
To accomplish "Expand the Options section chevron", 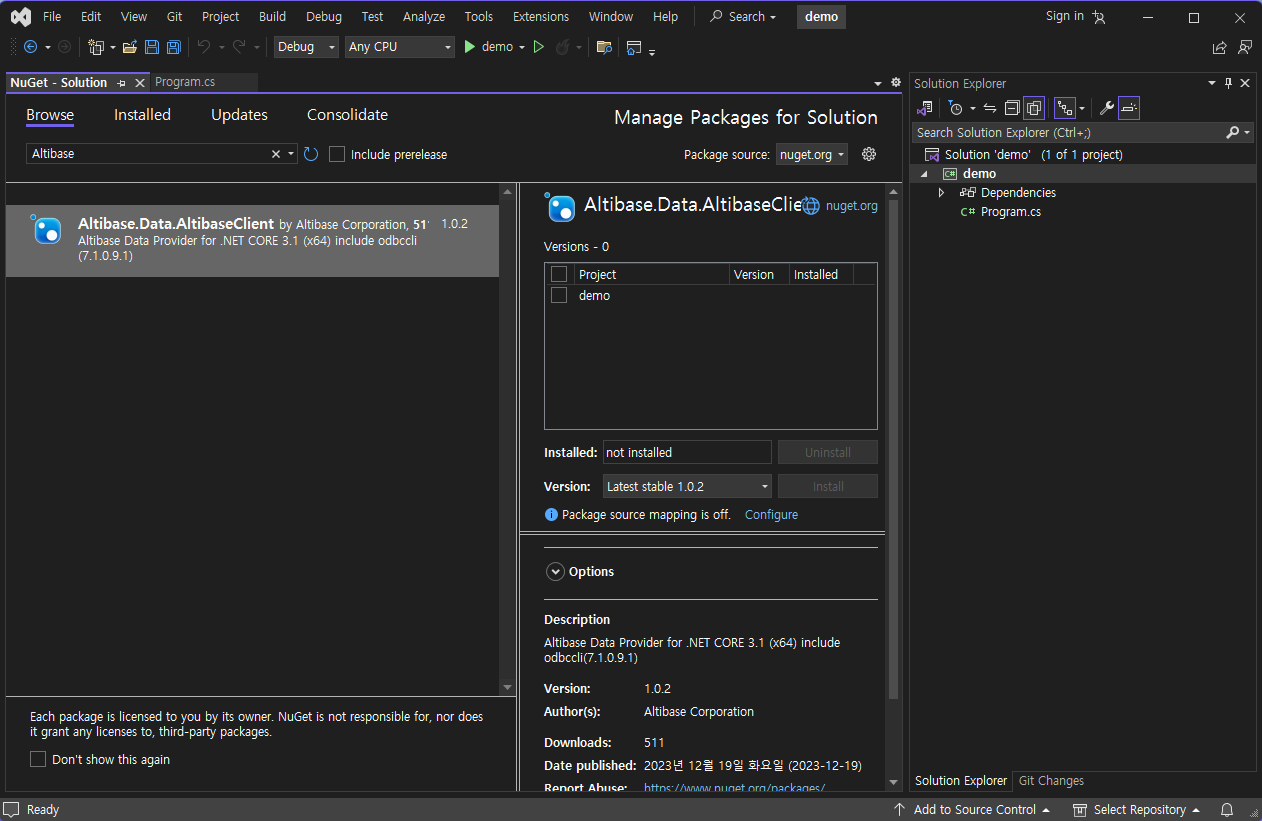I will point(555,572).
